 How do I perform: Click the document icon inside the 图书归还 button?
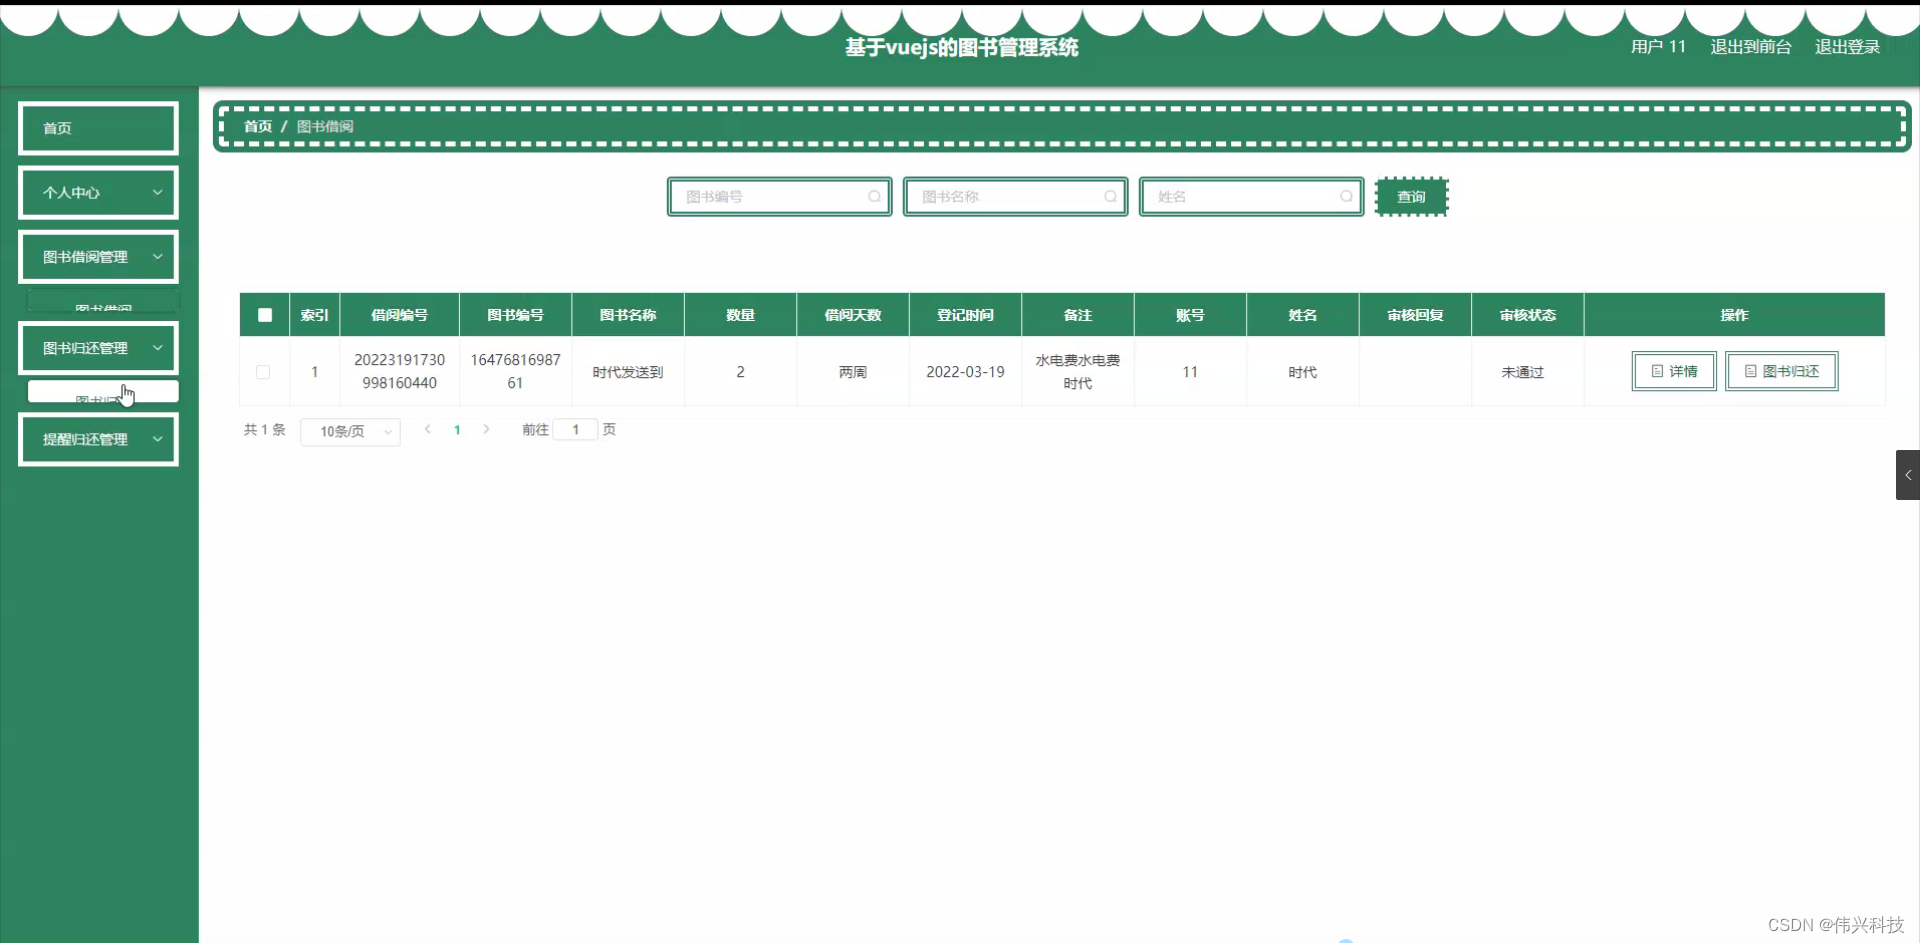point(1749,370)
